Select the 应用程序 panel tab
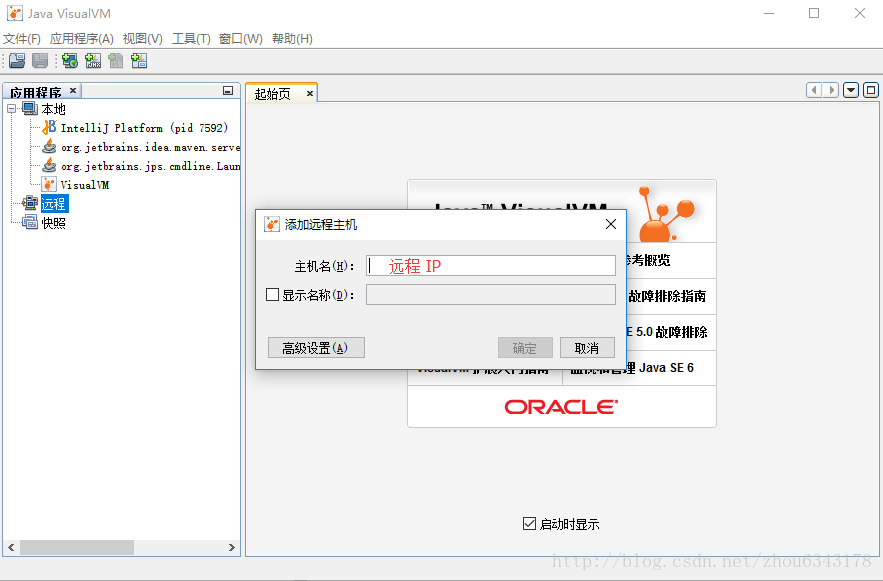The image size is (883, 581). coord(35,92)
